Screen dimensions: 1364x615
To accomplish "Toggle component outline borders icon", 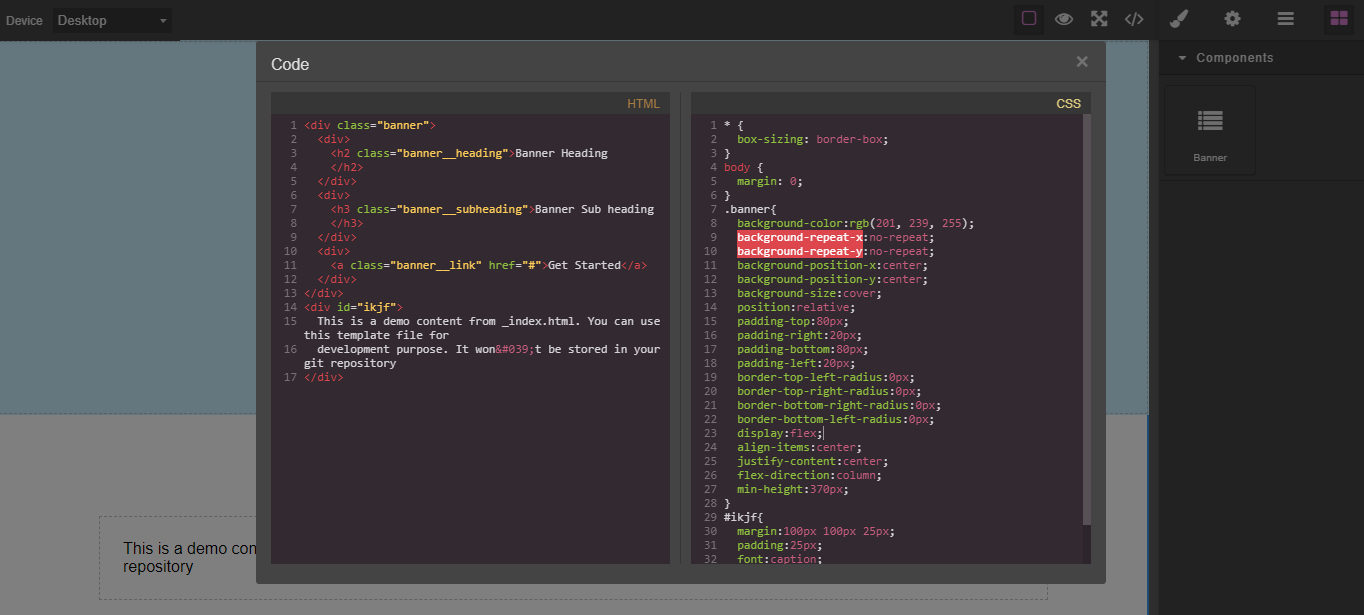I will pos(1028,18).
